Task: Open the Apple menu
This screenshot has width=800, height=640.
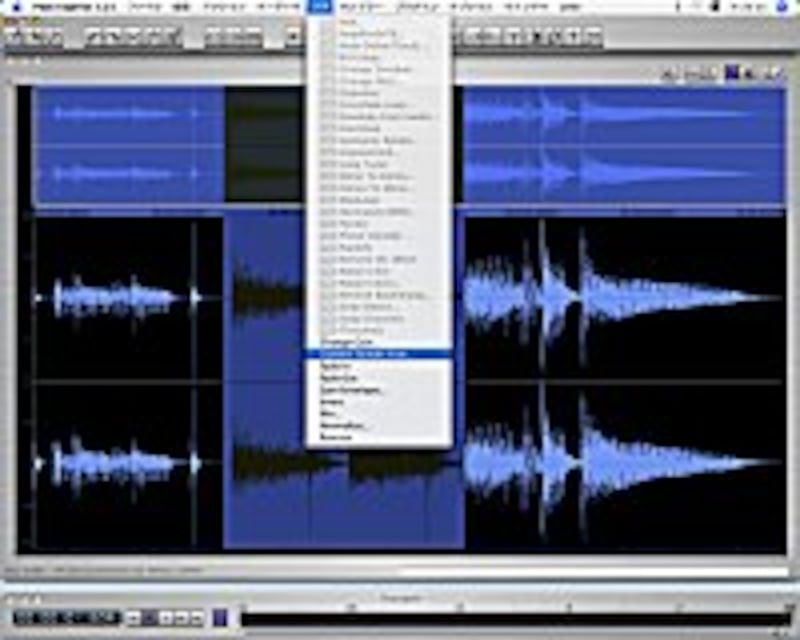Action: pyautogui.click(x=16, y=7)
